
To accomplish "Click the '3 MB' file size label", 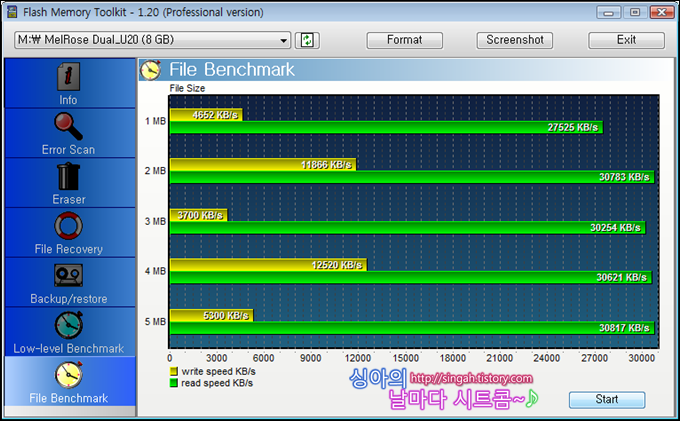I will coord(155,221).
